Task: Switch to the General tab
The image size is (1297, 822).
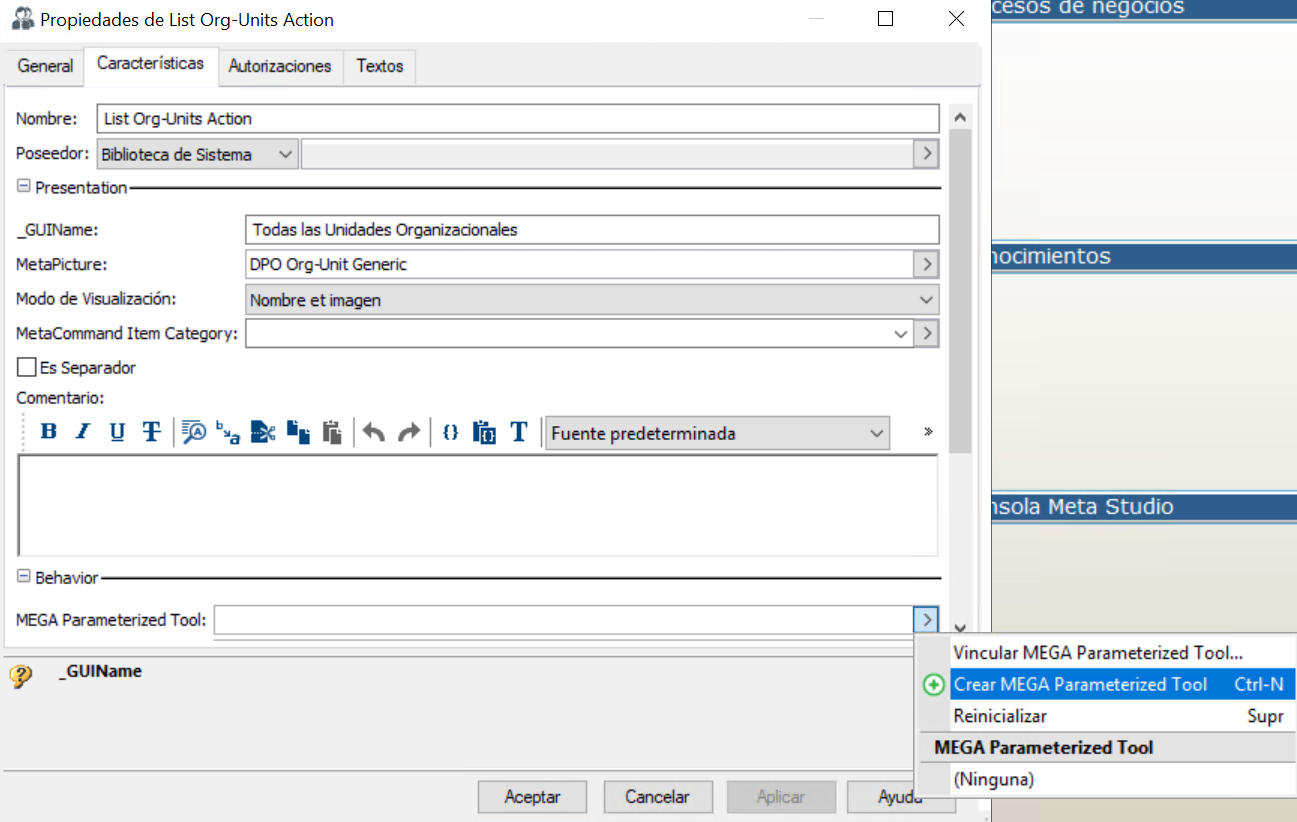Action: (46, 66)
